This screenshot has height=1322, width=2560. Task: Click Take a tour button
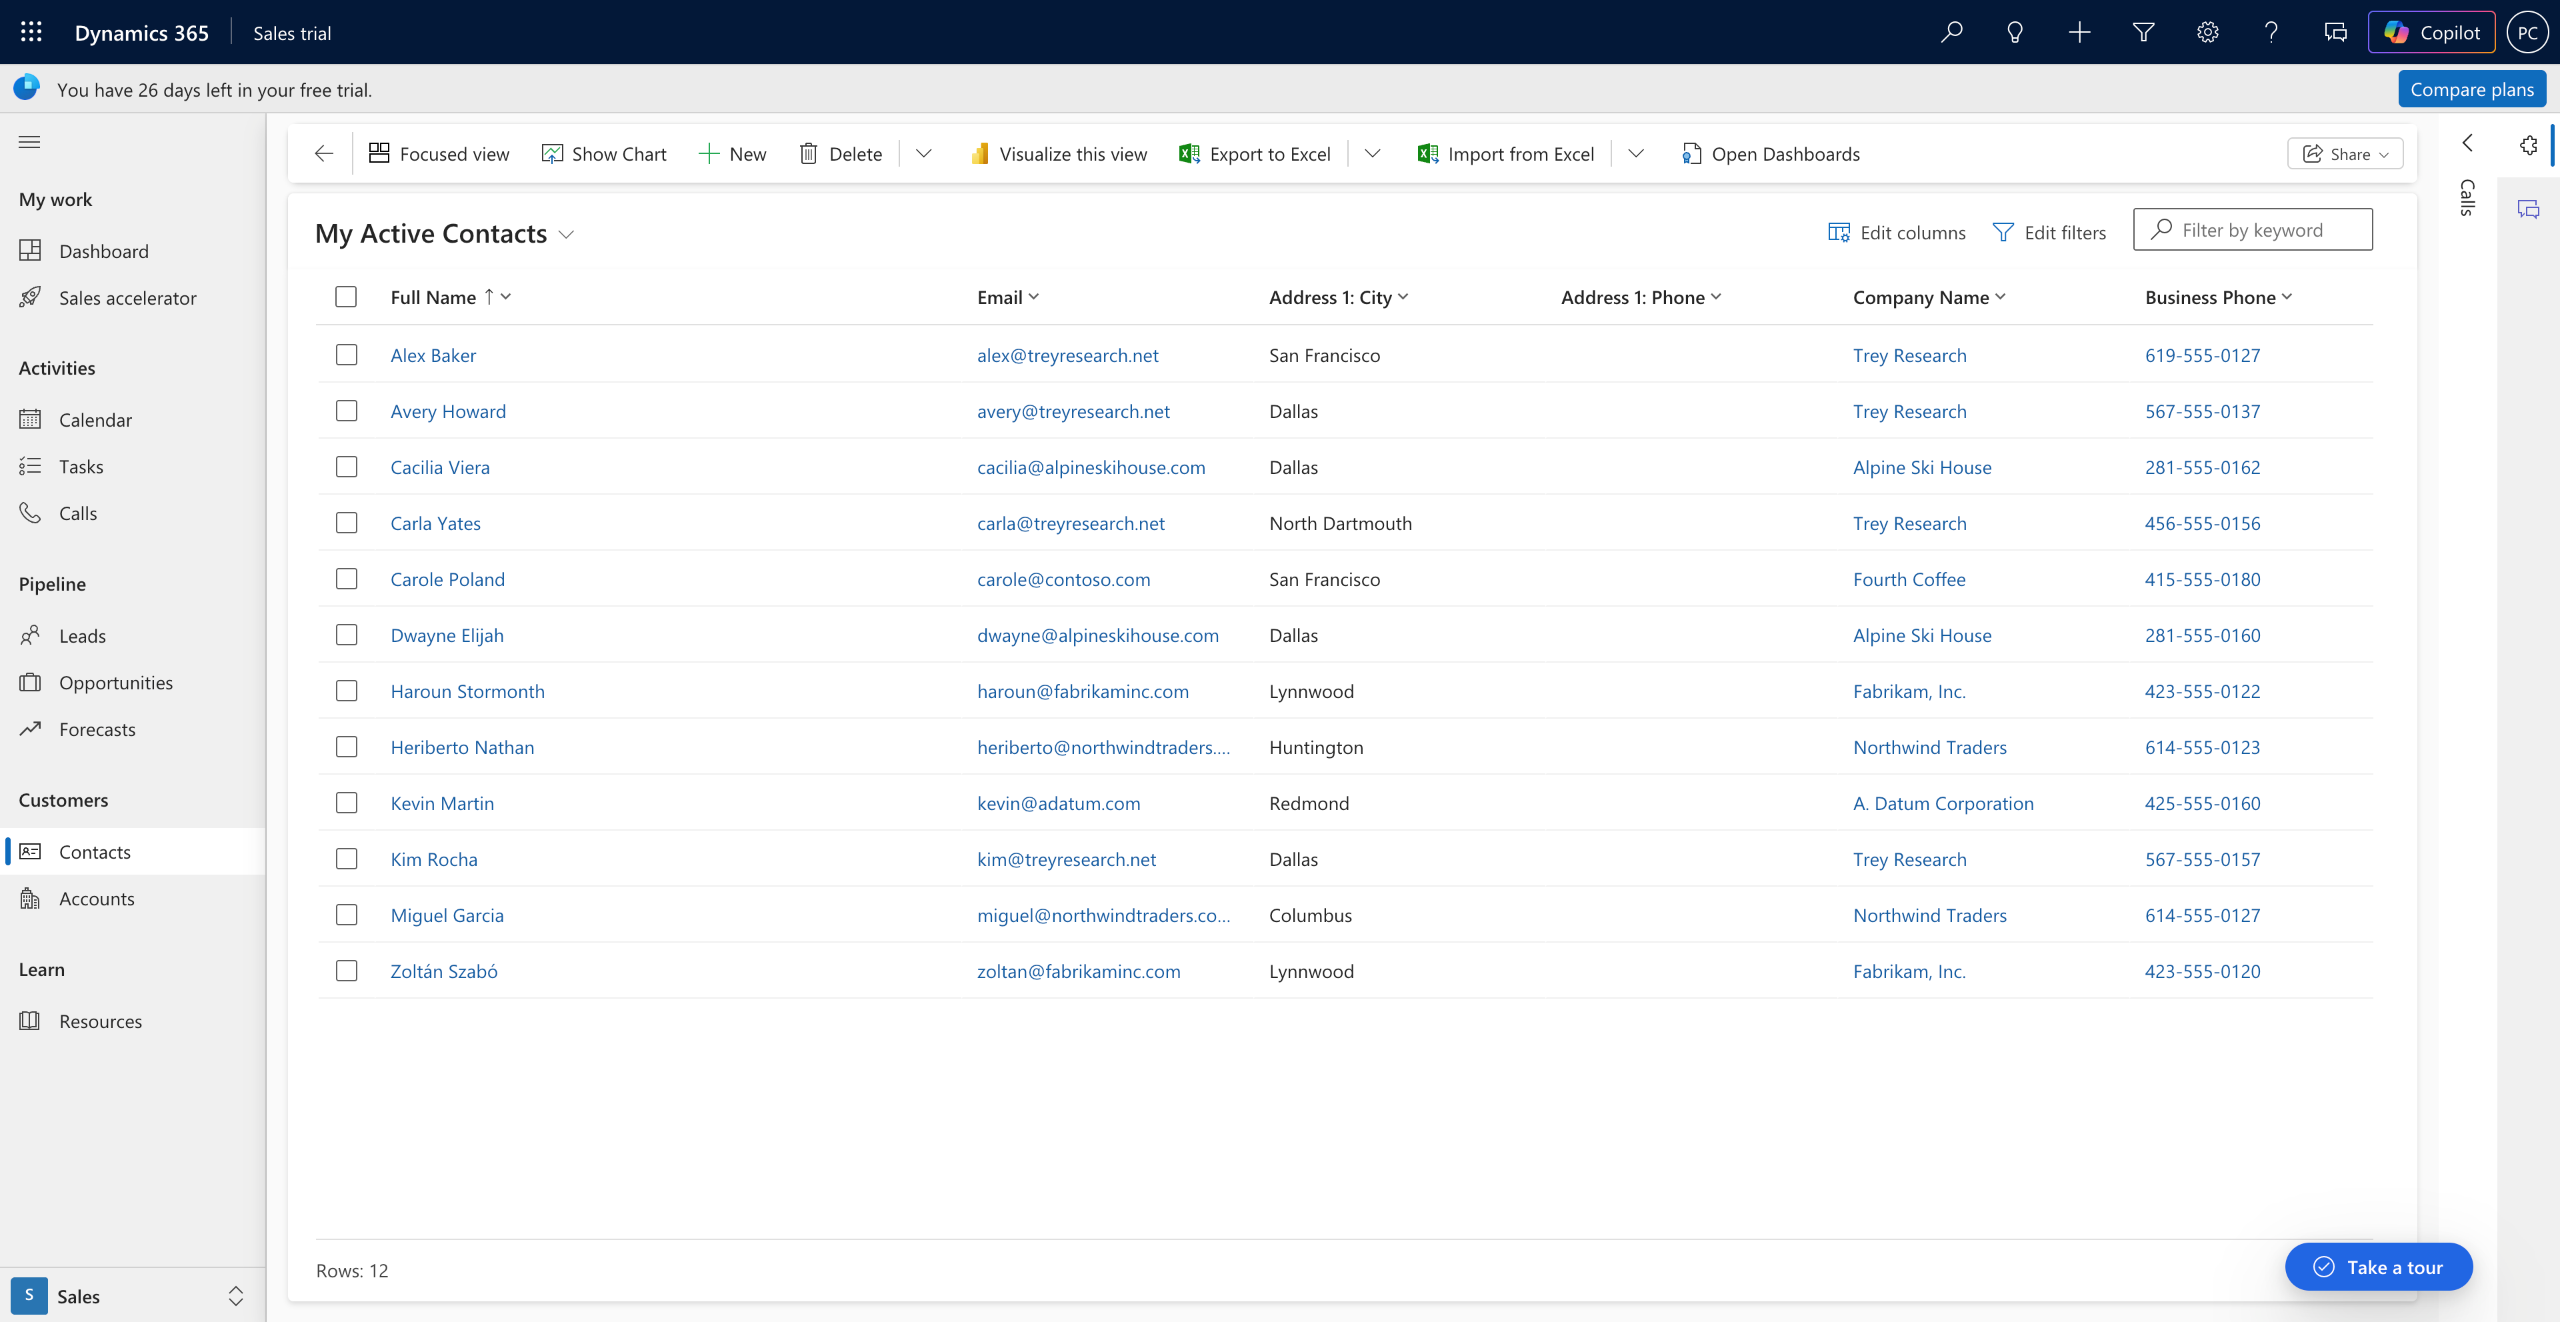coord(2378,1267)
